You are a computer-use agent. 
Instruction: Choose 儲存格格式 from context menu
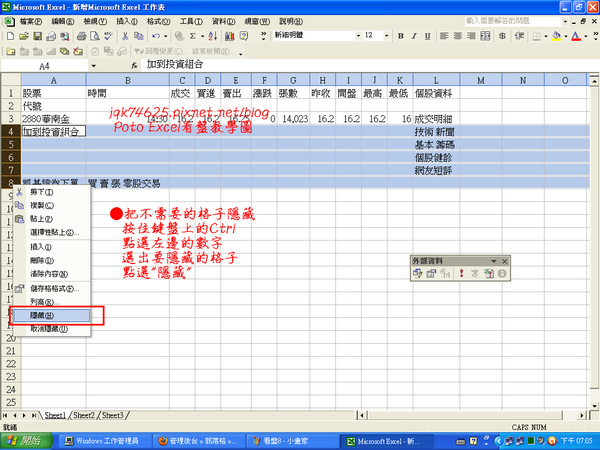[x=52, y=289]
